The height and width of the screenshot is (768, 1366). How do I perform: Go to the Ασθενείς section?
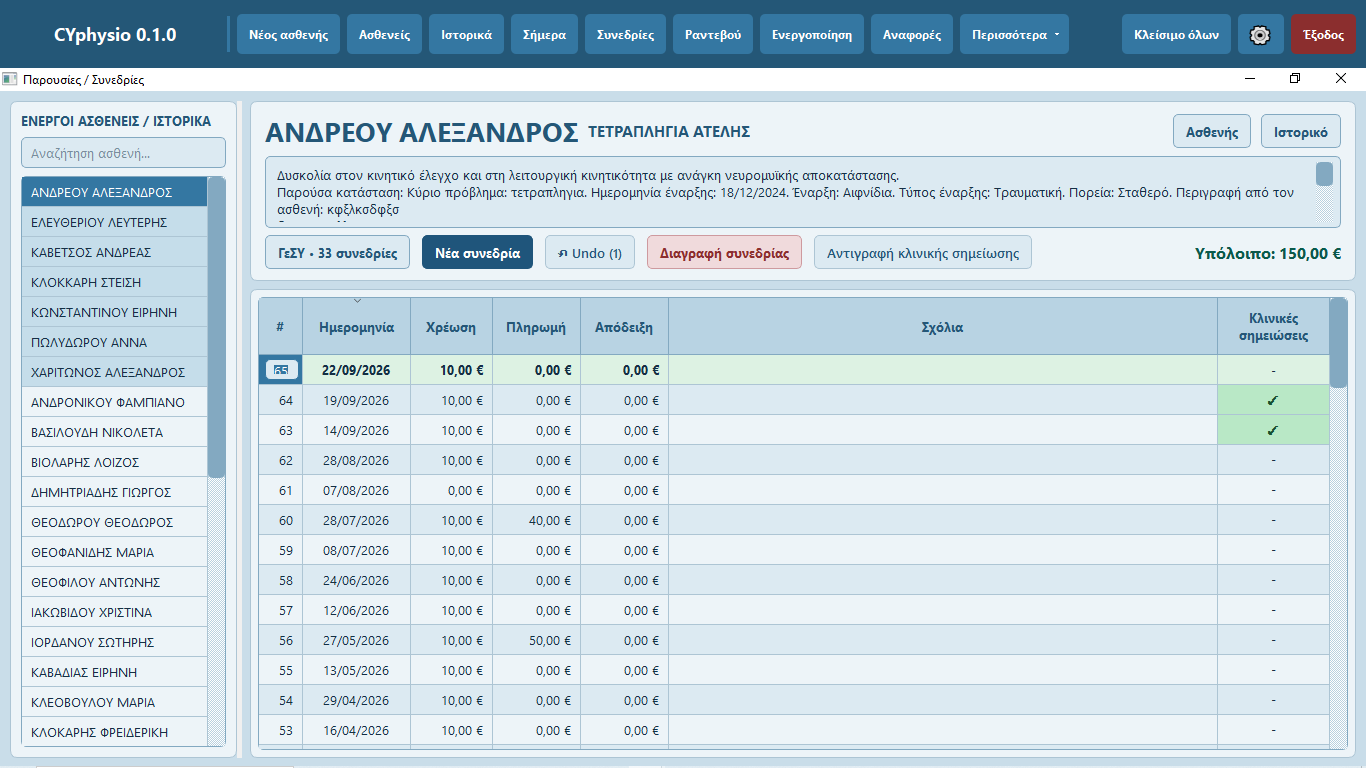(x=385, y=34)
